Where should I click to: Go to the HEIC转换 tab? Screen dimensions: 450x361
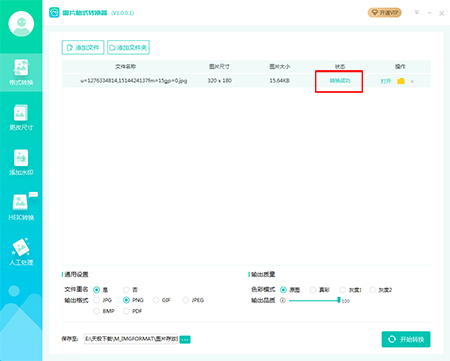[x=21, y=207]
